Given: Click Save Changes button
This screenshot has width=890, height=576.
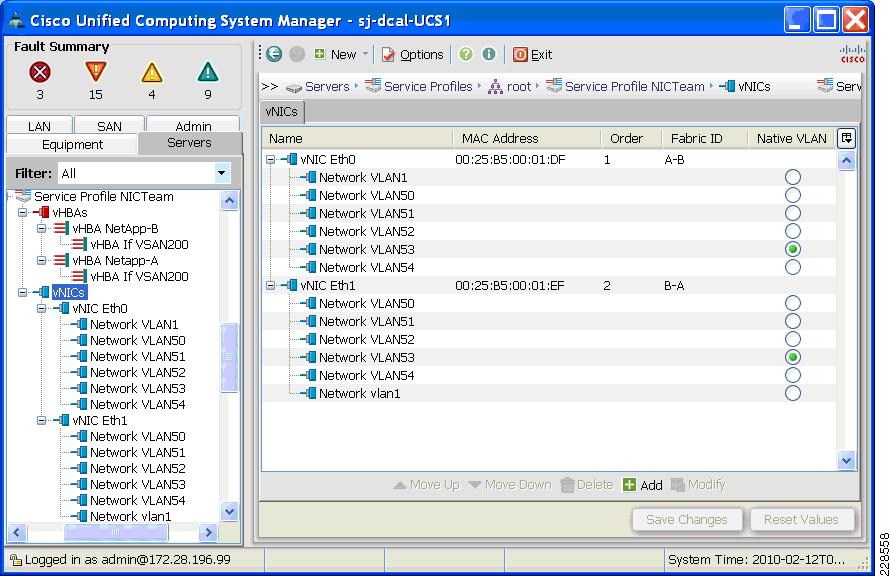Looking at the screenshot, I should 687,519.
